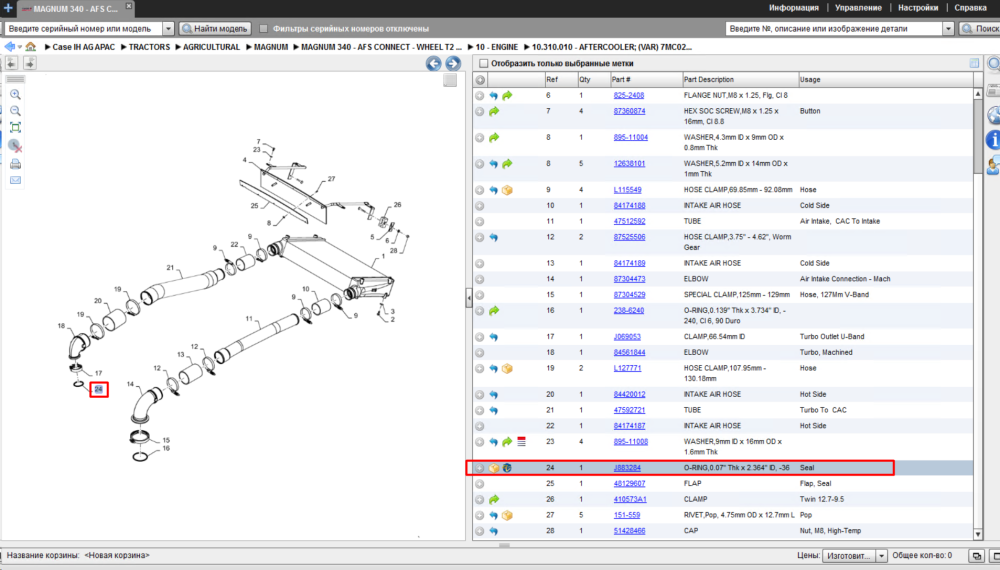Add row 10 INTAKE AIR HOSE to cart
Screen dimensions: 1000x570
480,206
